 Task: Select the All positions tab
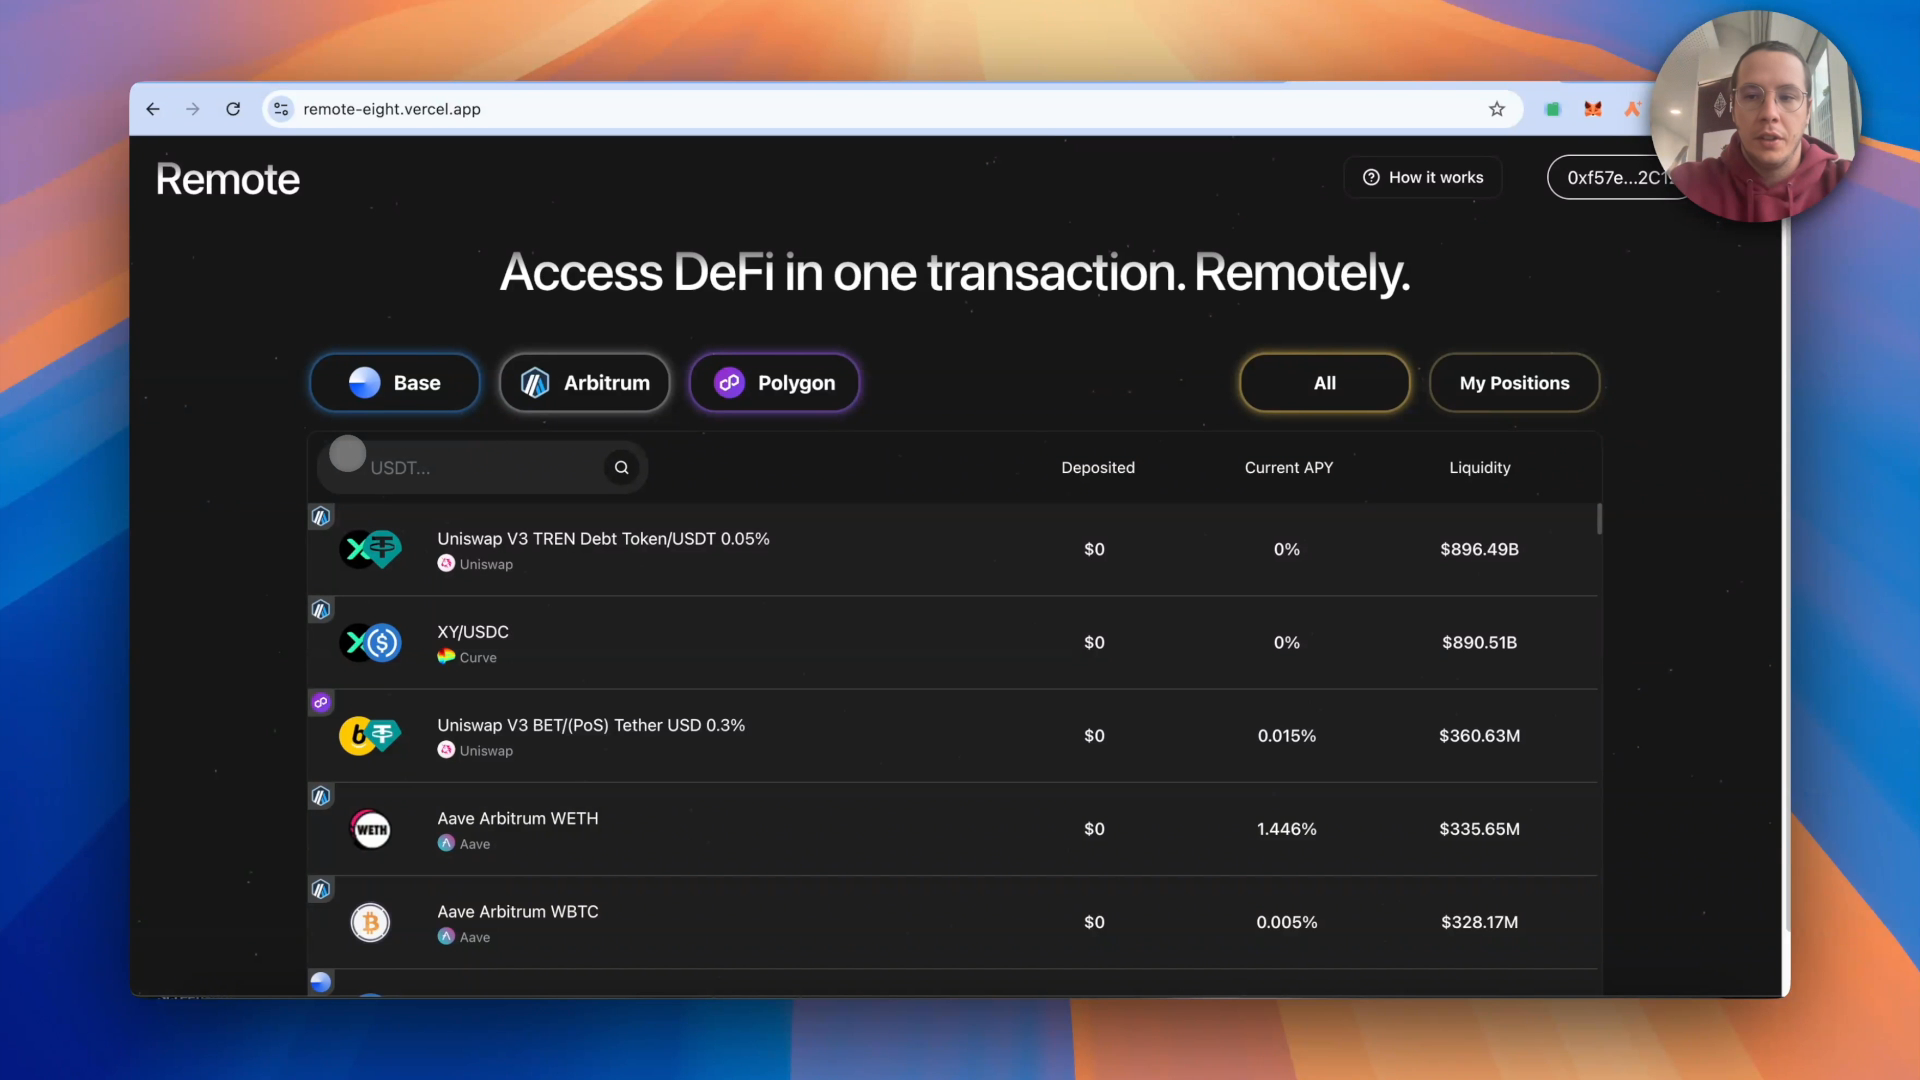click(1325, 383)
